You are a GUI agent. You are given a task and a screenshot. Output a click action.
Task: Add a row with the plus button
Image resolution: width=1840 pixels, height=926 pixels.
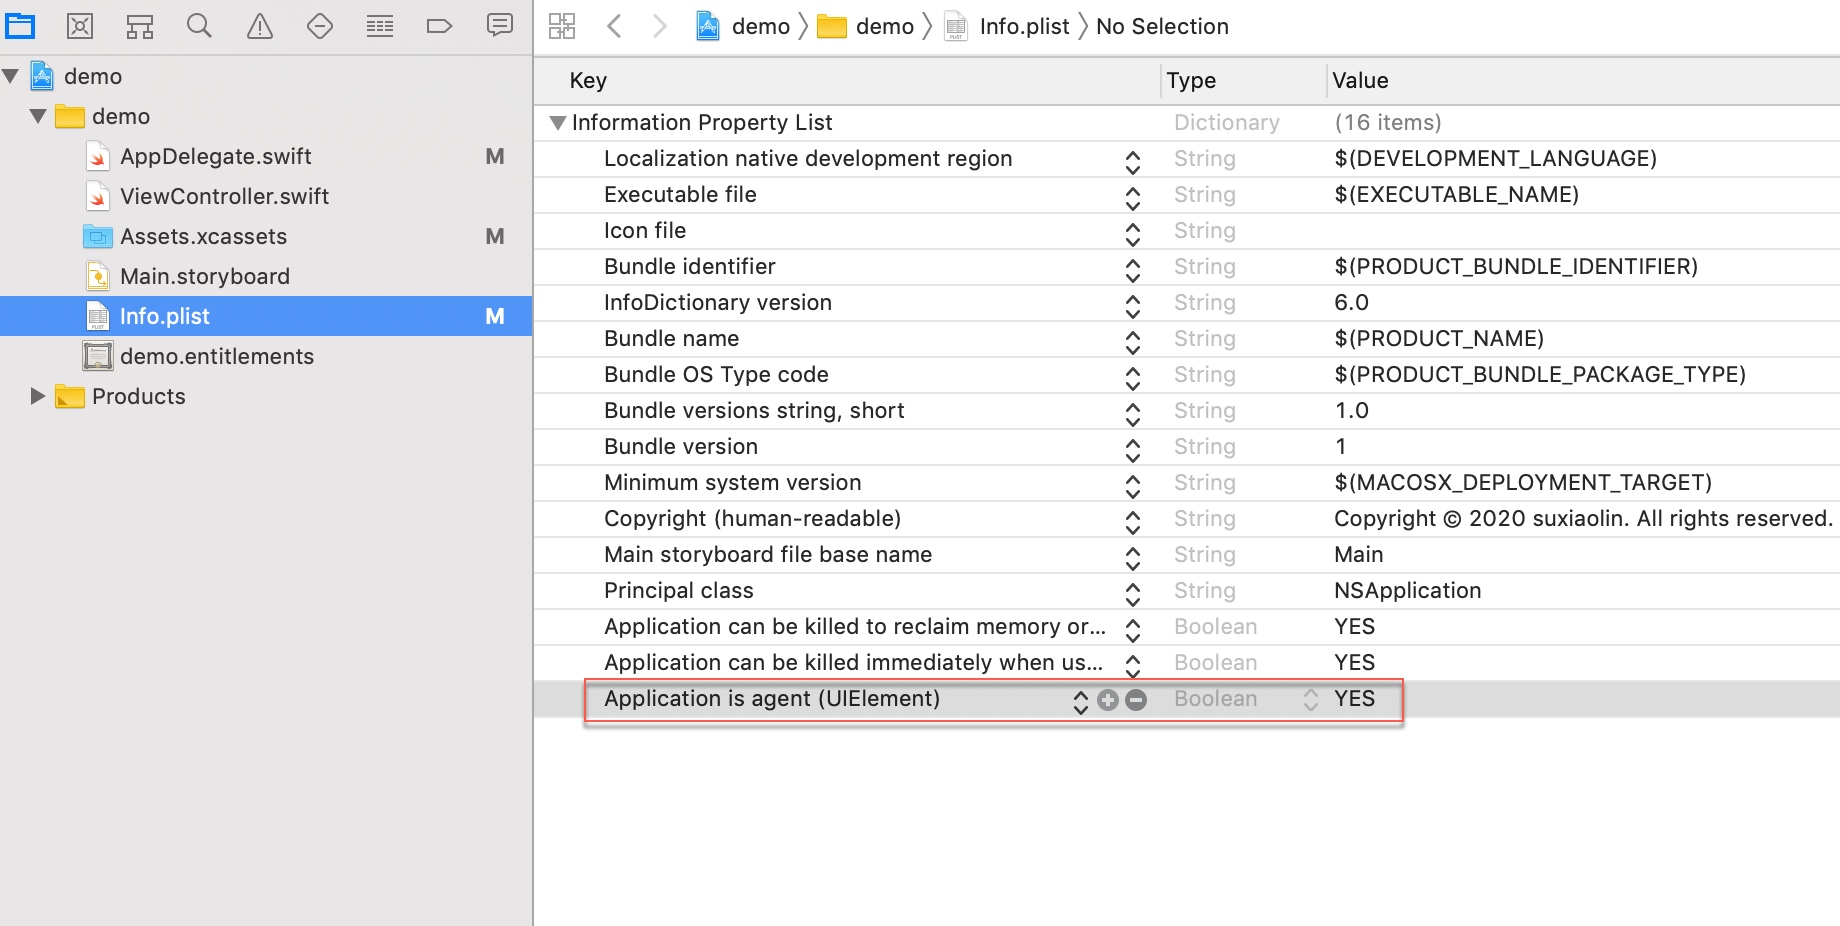point(1108,700)
